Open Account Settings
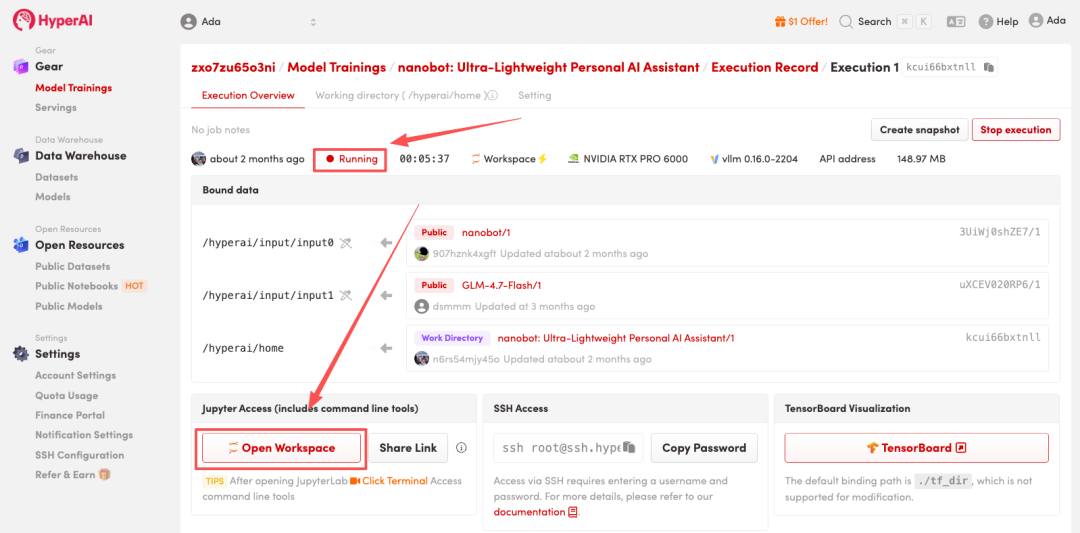 coord(76,375)
